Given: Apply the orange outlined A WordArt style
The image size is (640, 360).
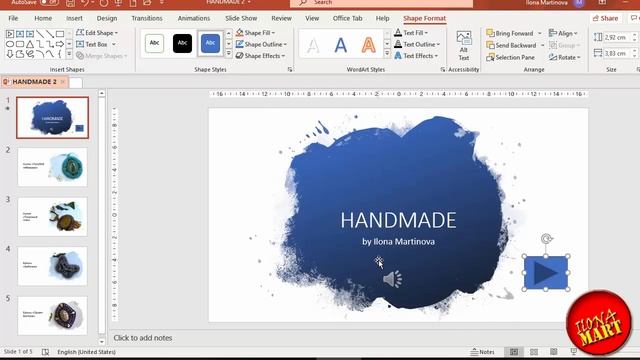Looking at the screenshot, I should tap(368, 45).
